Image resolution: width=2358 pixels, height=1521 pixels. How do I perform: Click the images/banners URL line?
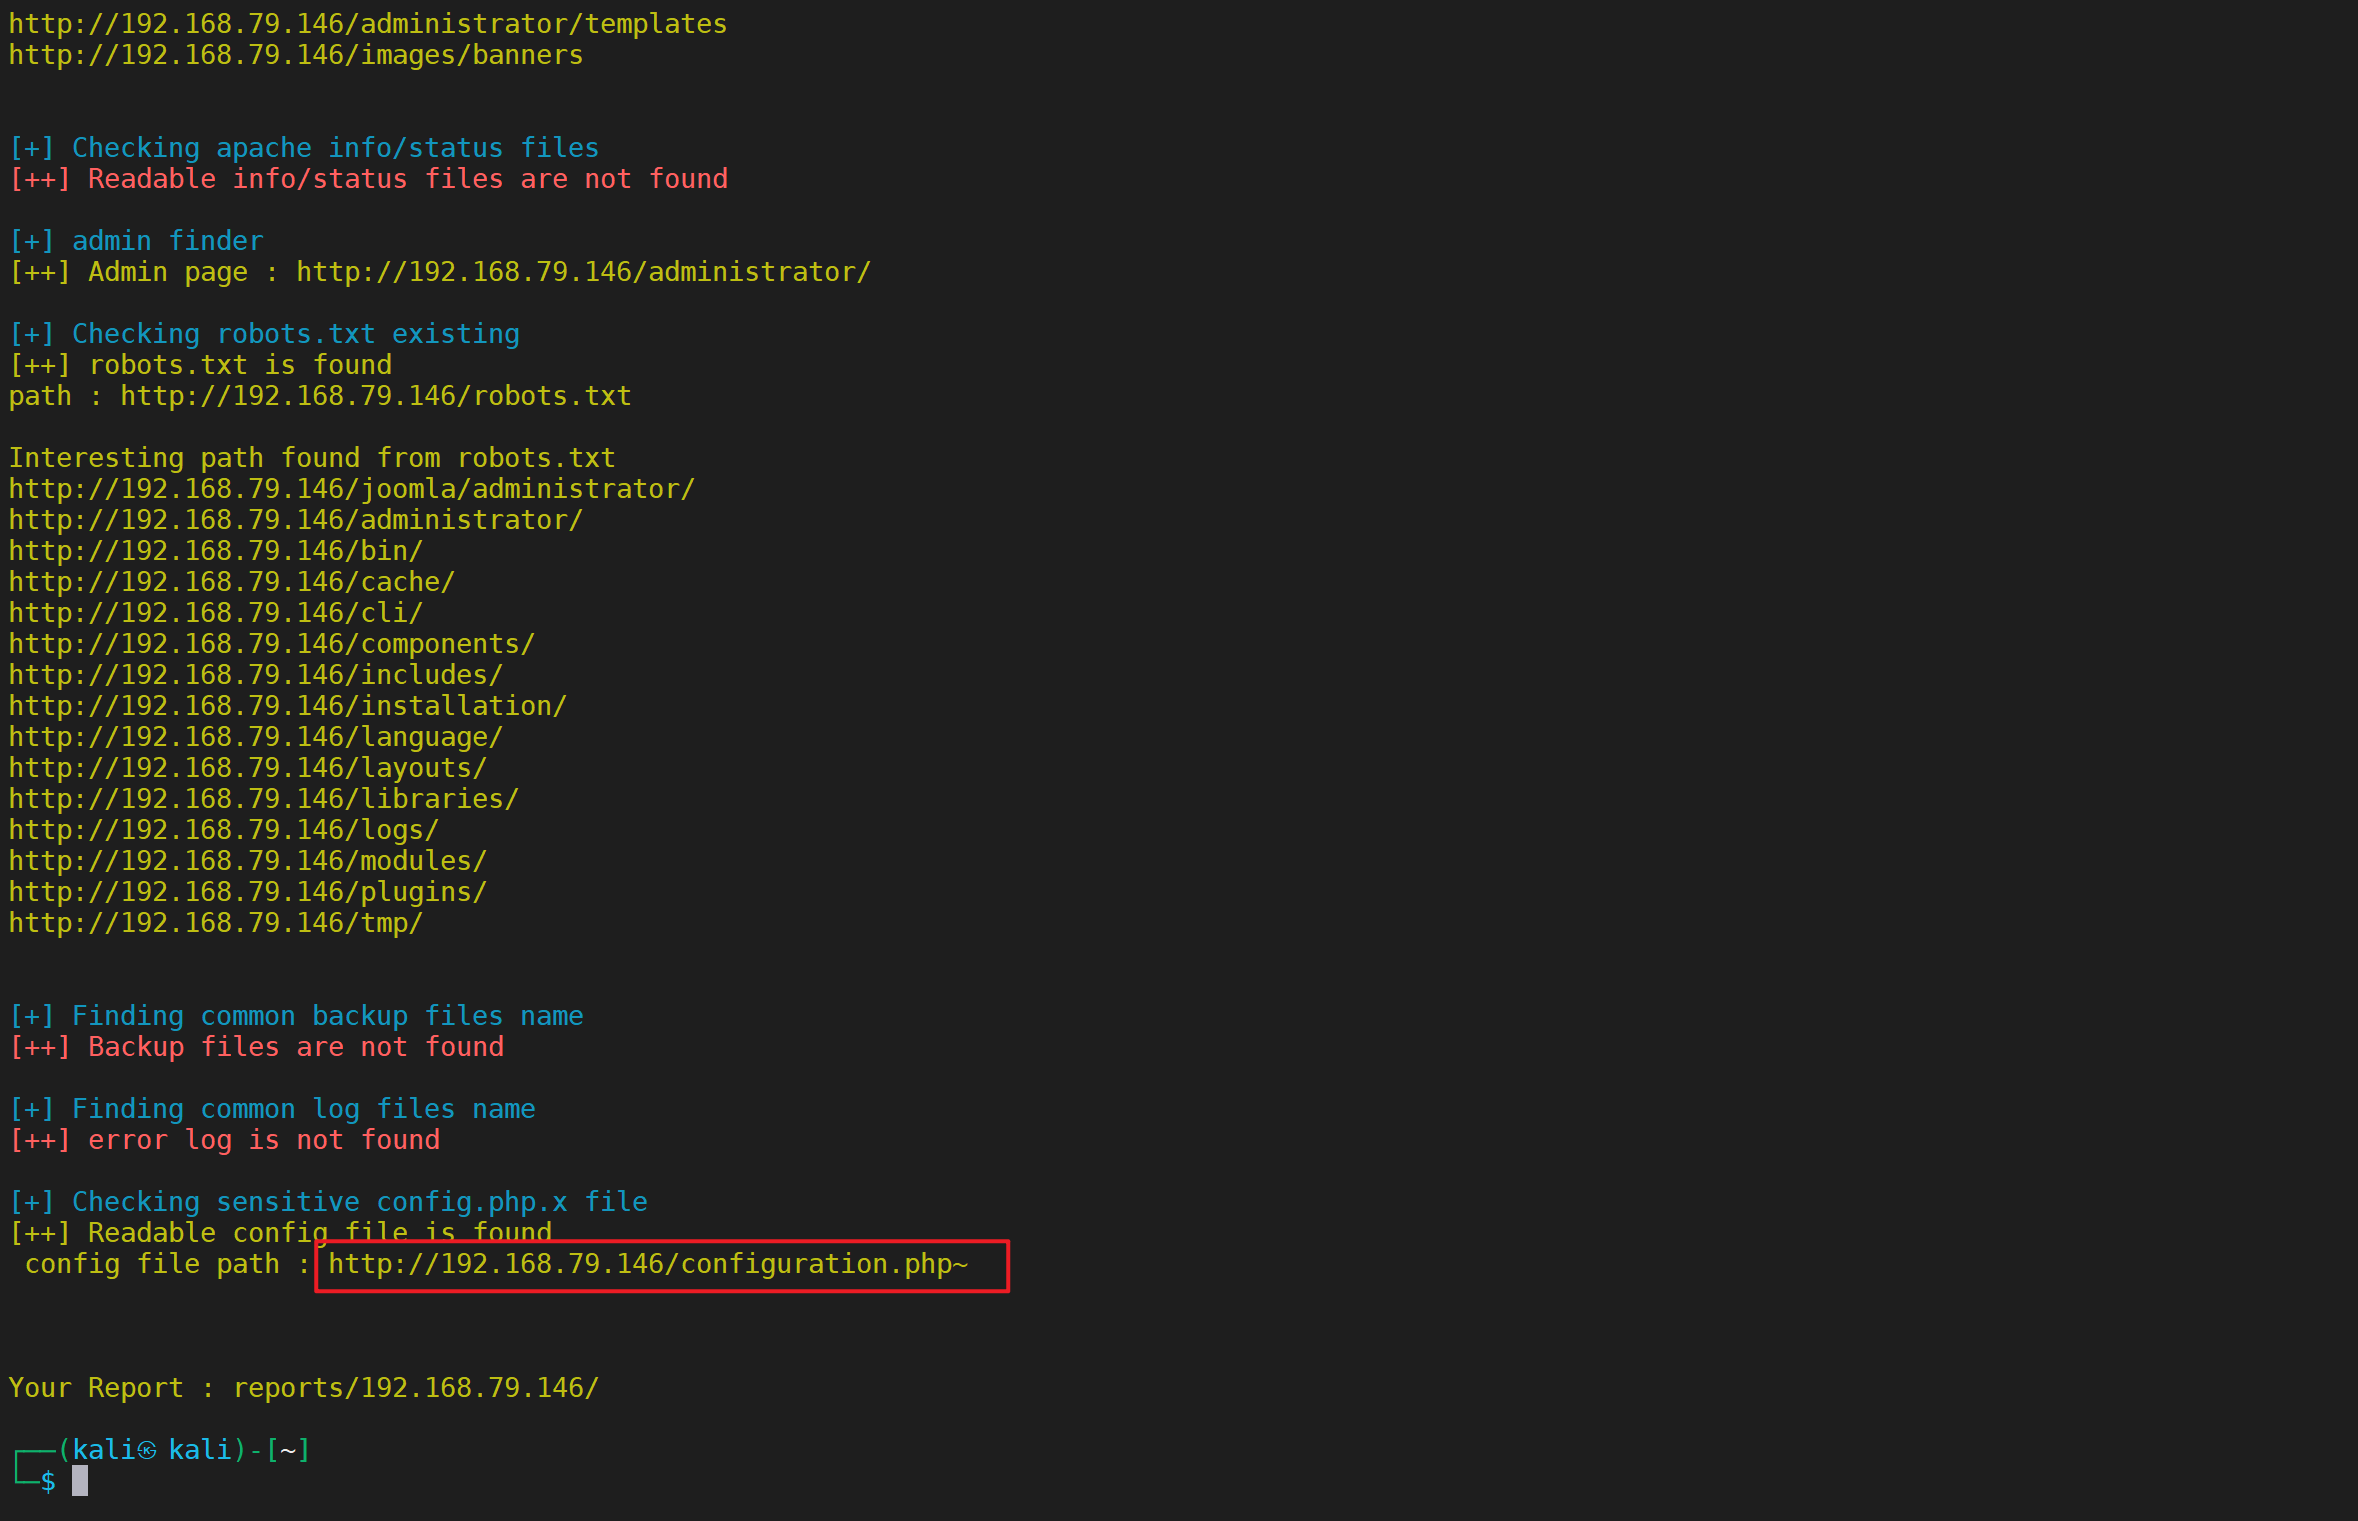pos(296,55)
